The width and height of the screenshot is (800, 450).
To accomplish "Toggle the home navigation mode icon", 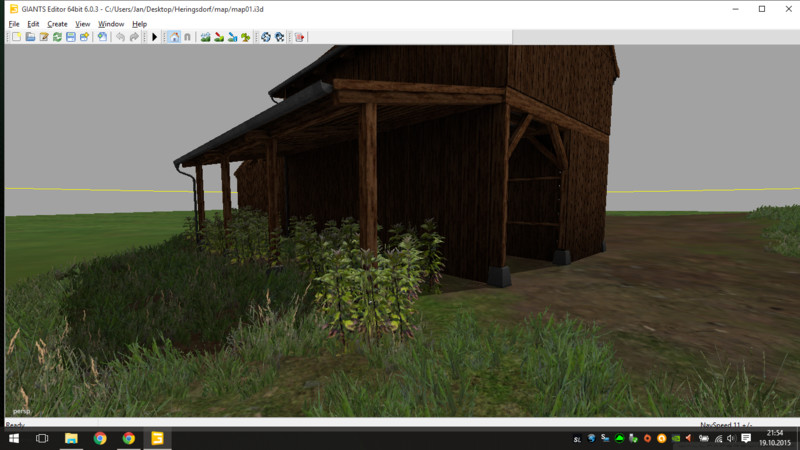I will 174,37.
